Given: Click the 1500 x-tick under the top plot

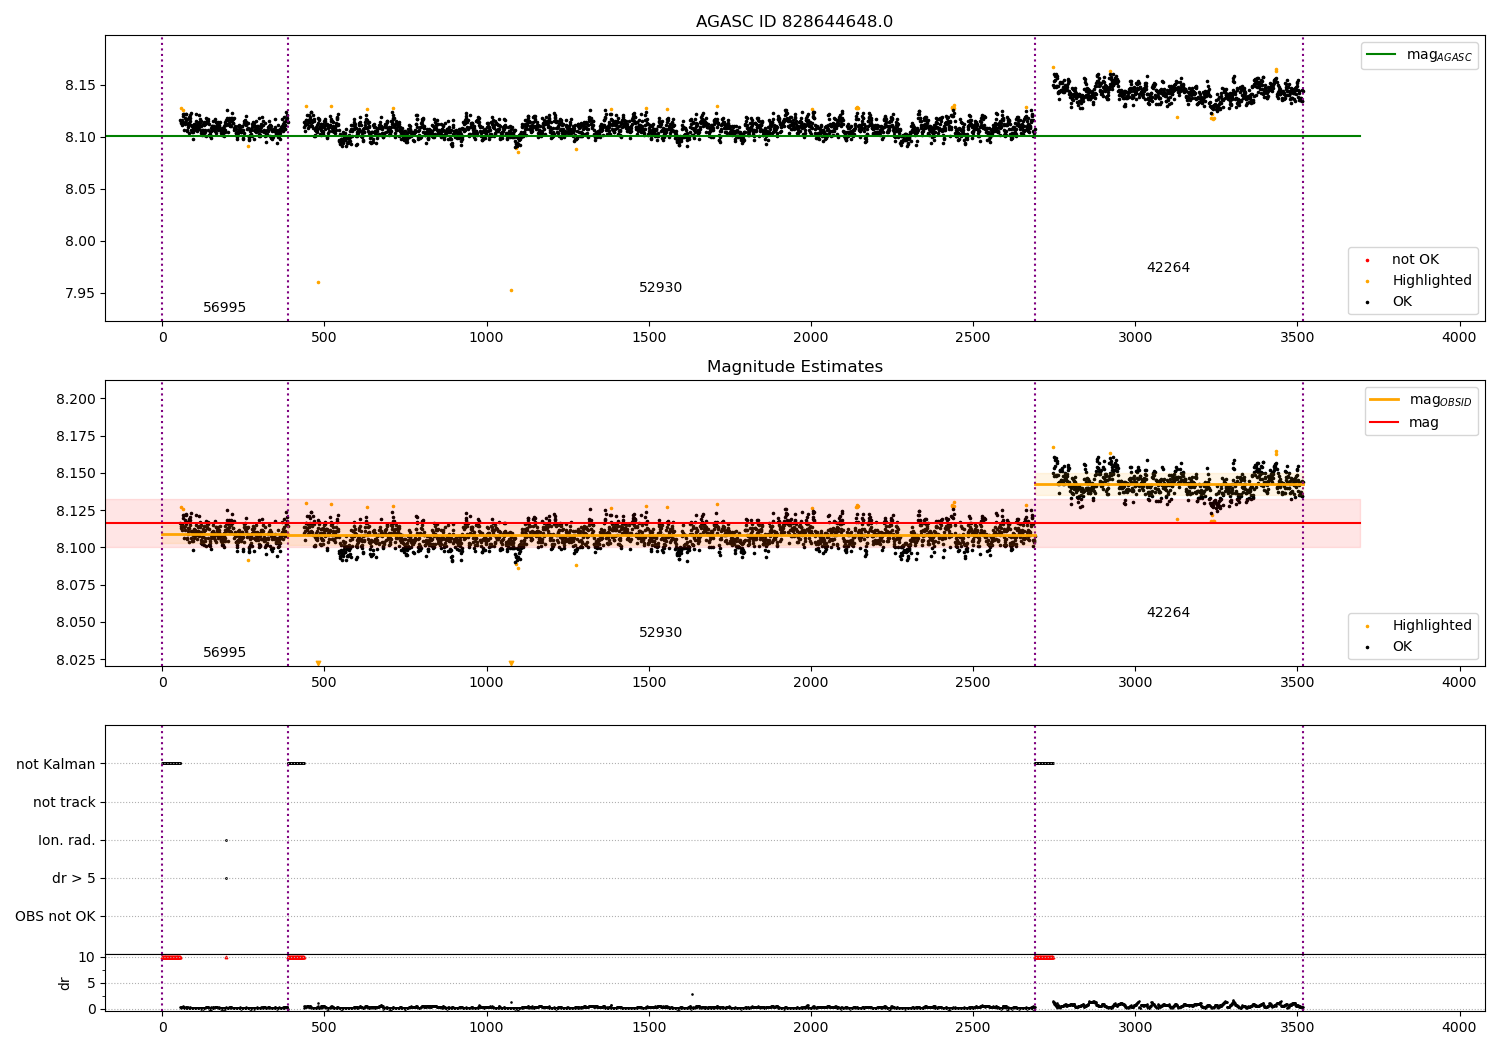Looking at the screenshot, I should coord(649,338).
